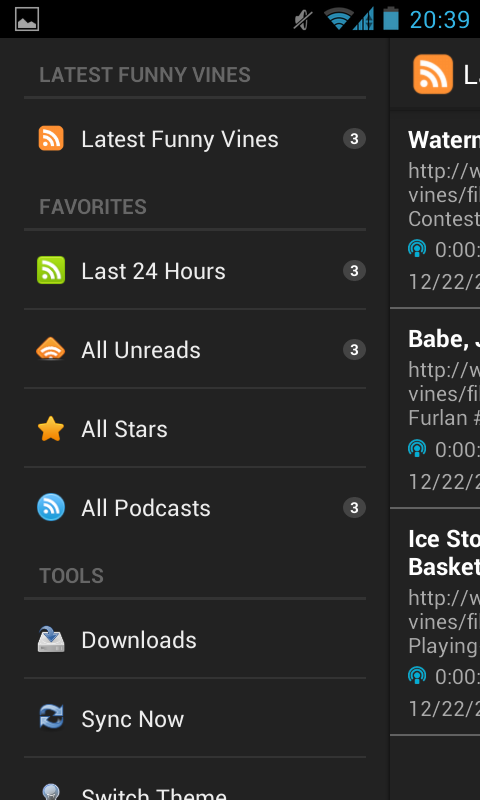Start Sync Now
The width and height of the screenshot is (480, 800).
195,718
